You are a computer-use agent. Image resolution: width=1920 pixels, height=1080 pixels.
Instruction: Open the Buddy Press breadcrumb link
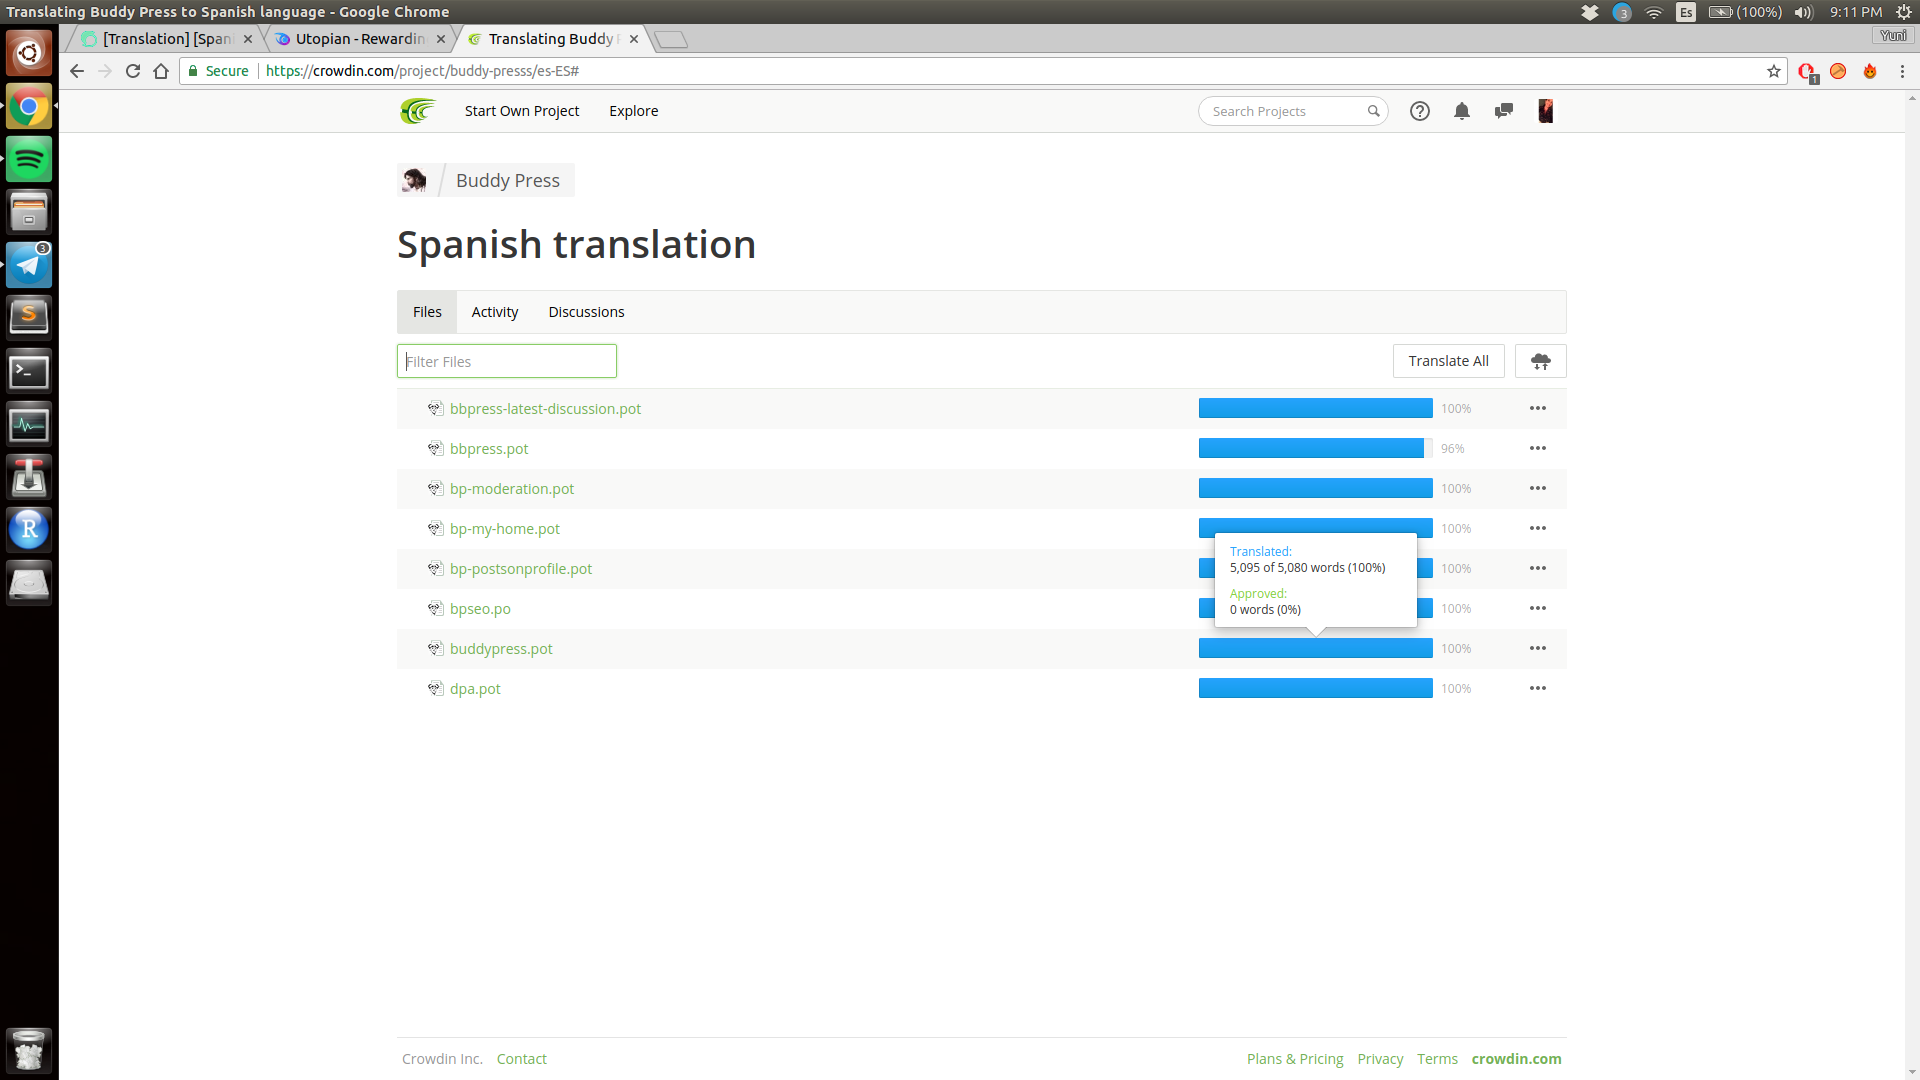coord(508,180)
